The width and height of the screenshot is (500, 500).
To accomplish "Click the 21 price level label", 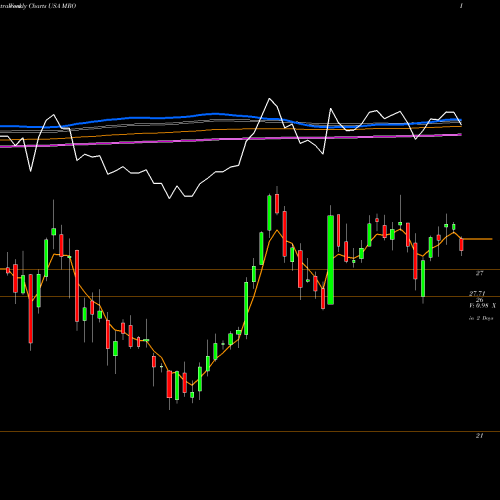I will pos(479,436).
